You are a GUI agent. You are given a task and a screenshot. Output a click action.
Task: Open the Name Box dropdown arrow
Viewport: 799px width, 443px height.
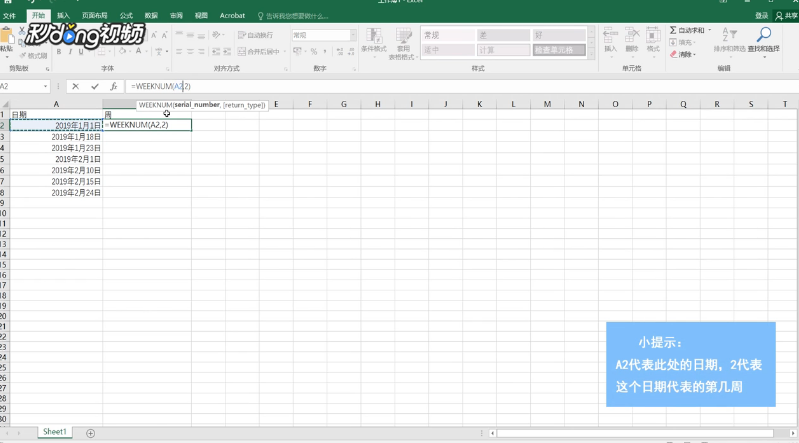[45, 87]
